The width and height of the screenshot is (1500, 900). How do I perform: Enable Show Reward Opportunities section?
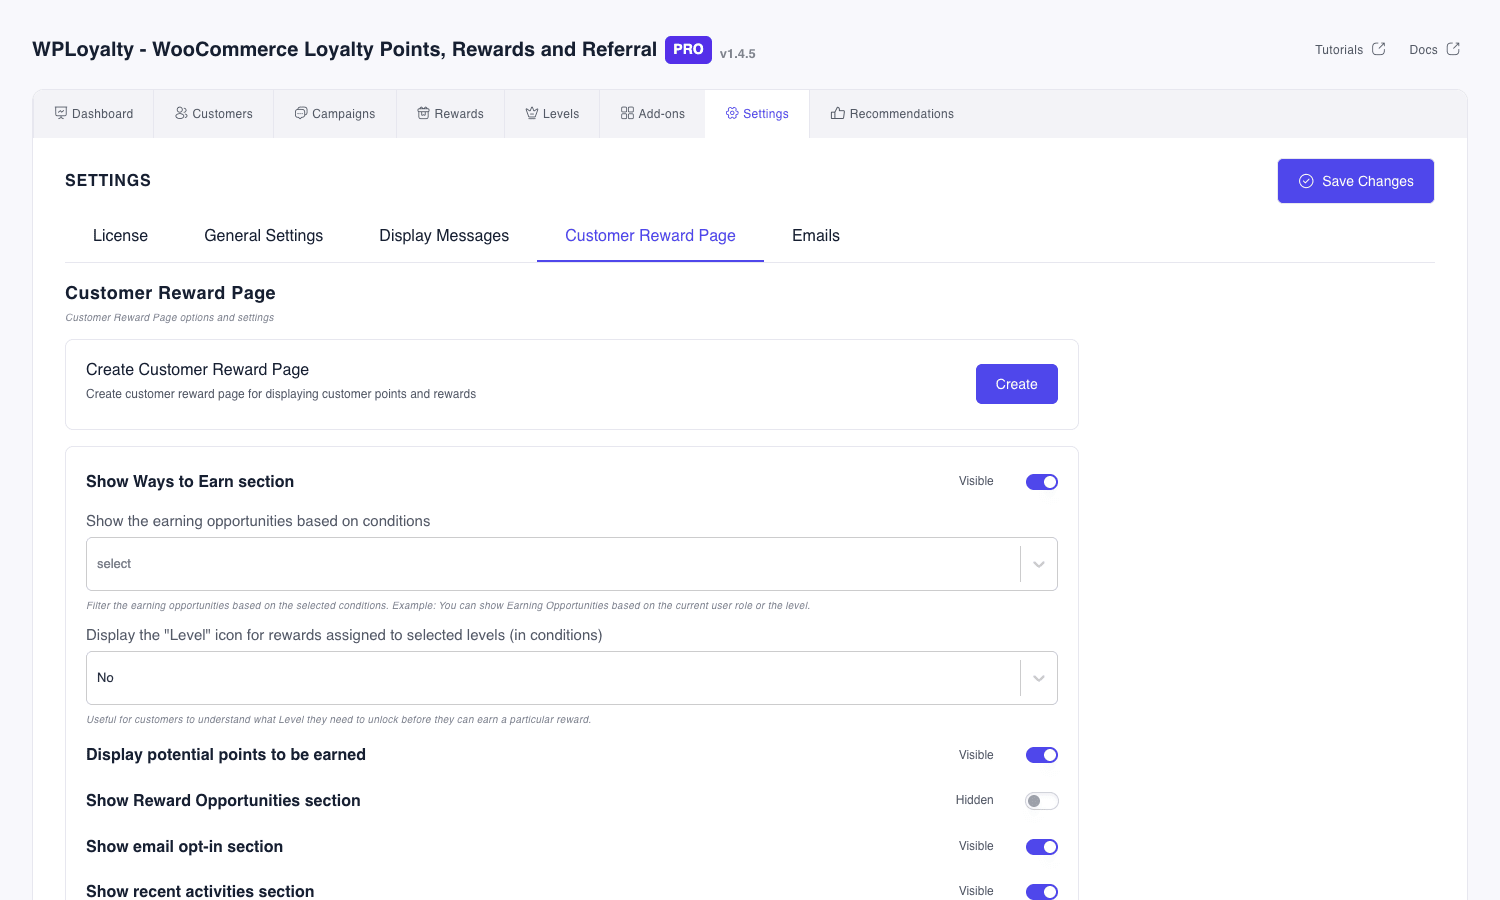point(1042,801)
